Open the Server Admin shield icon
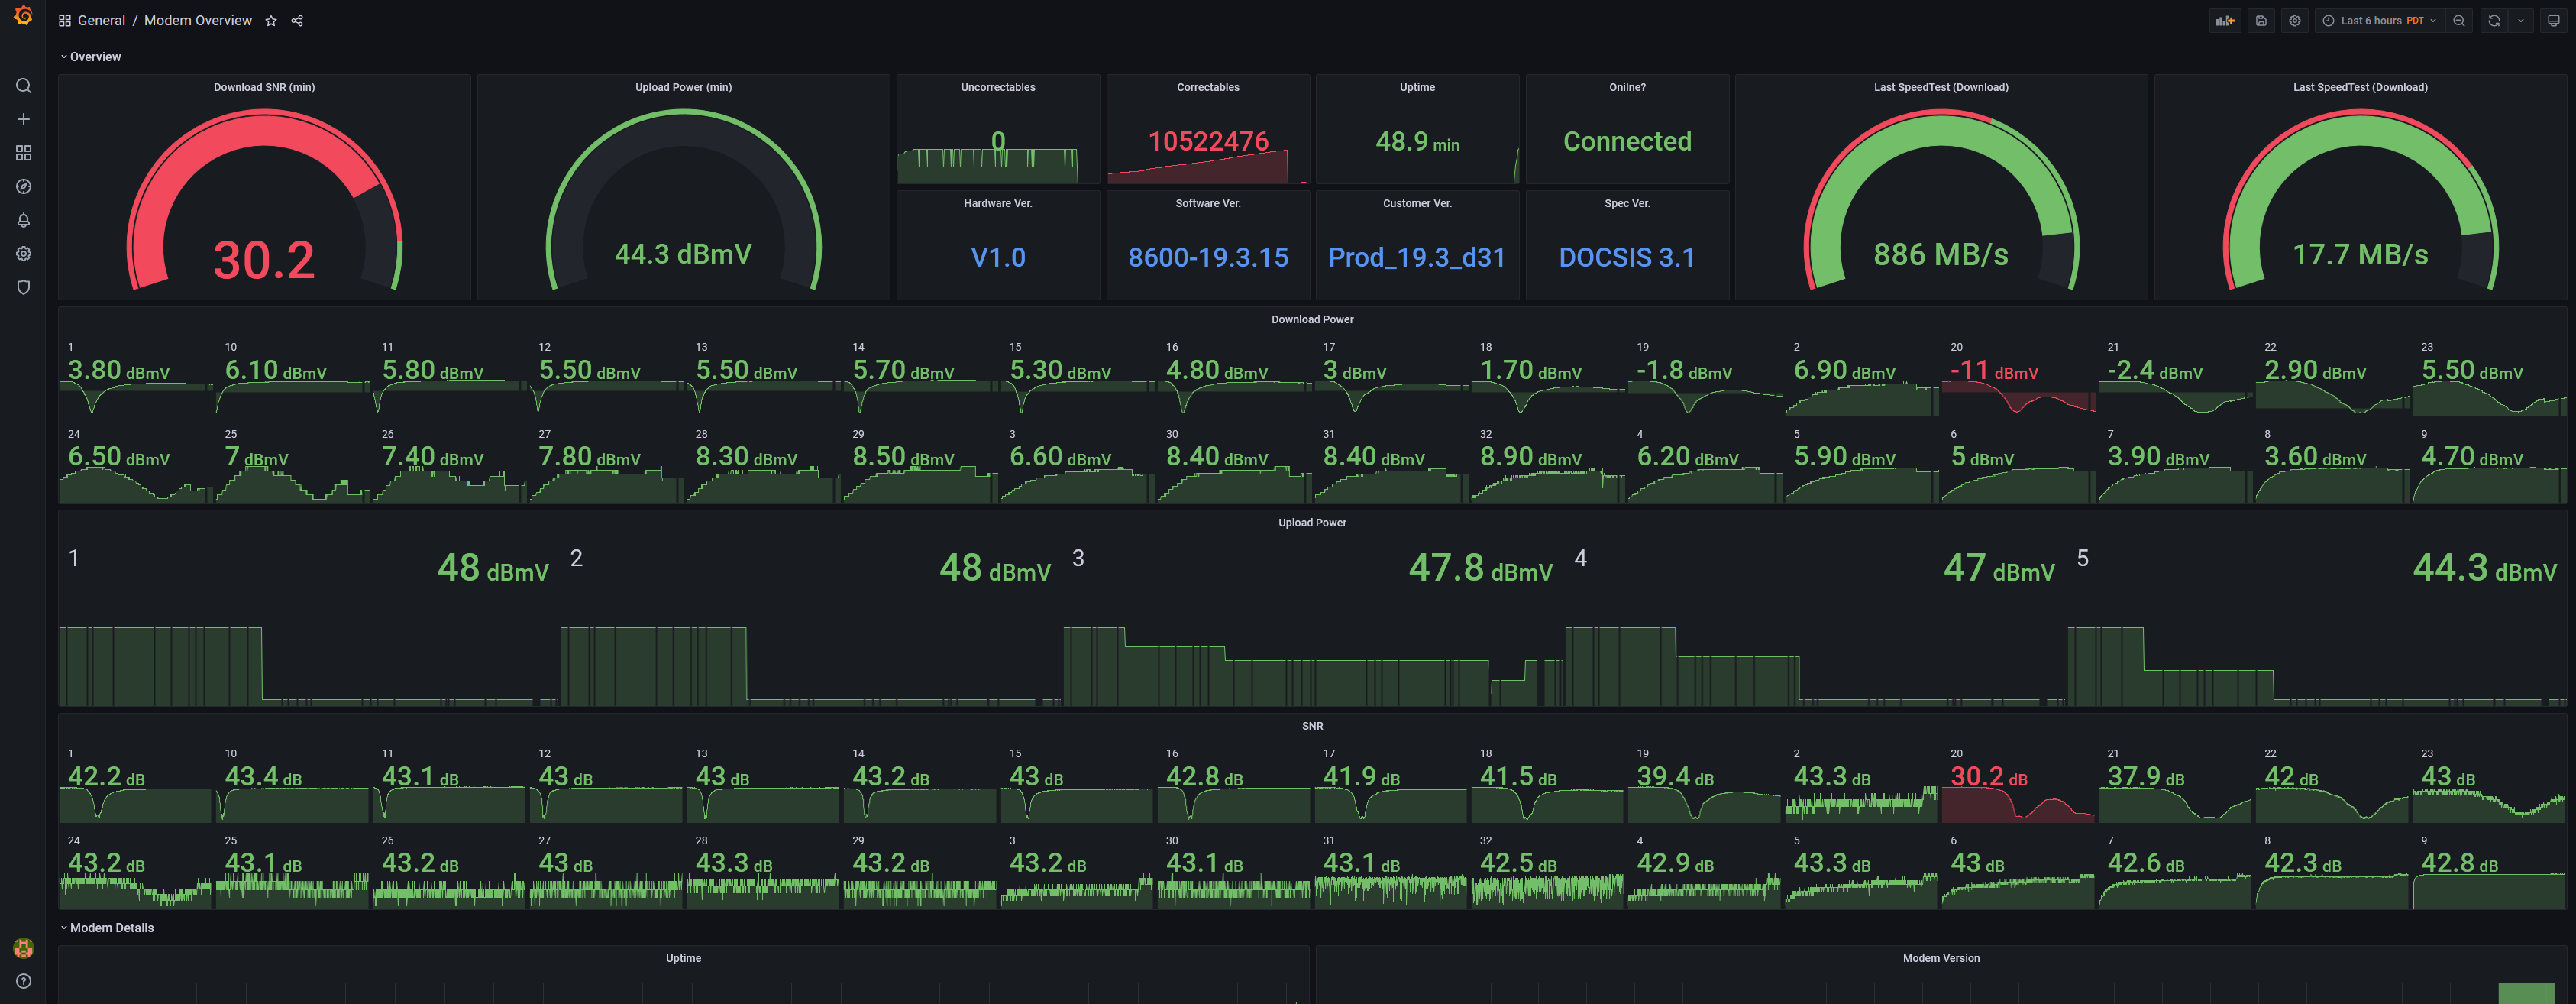The image size is (2576, 1004). [x=23, y=287]
